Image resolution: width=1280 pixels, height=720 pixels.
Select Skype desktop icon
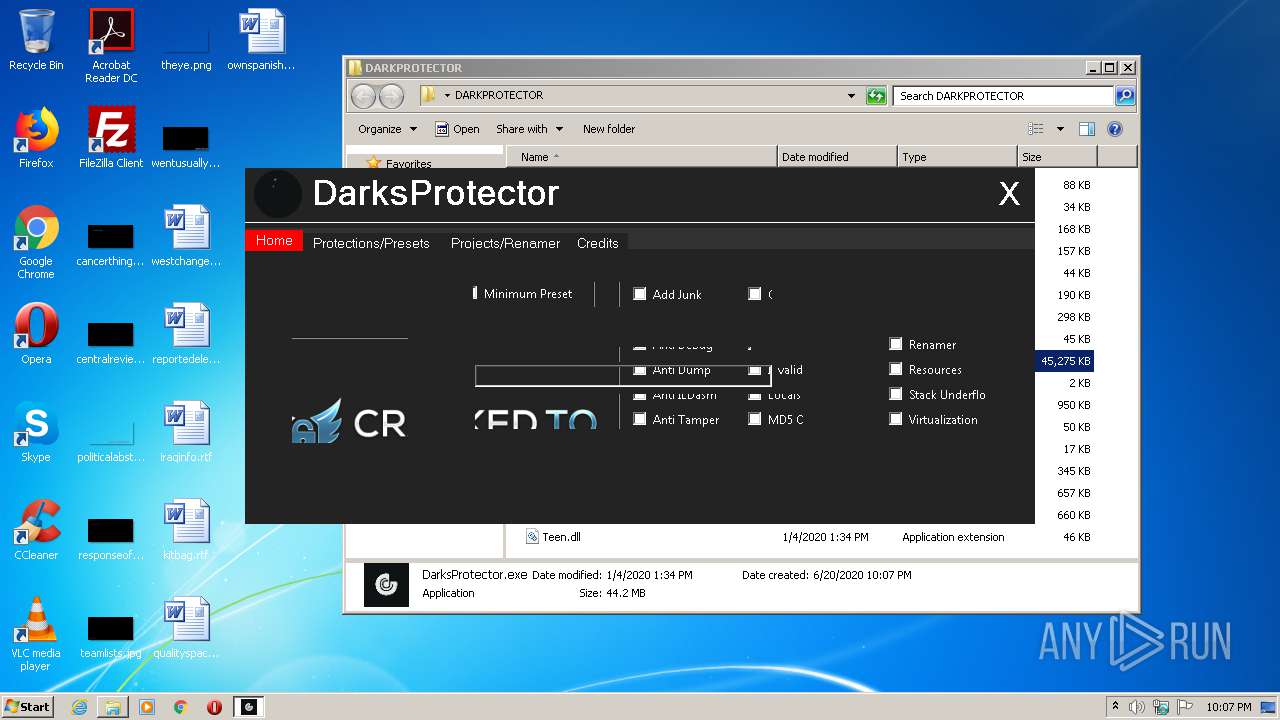(x=36, y=432)
